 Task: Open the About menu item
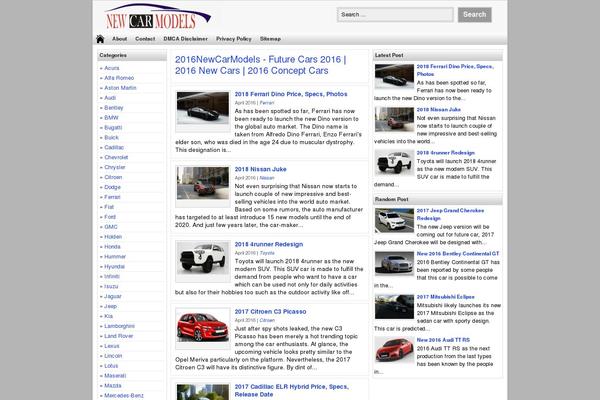pos(119,39)
